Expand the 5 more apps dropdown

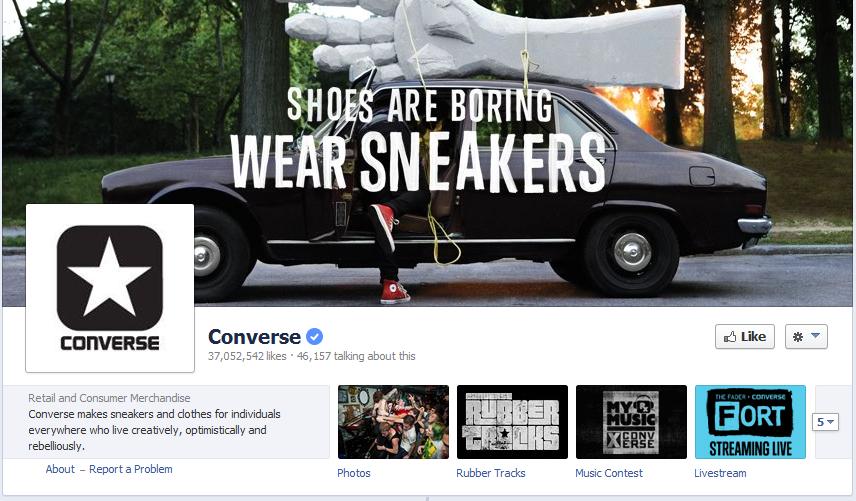tap(825, 422)
